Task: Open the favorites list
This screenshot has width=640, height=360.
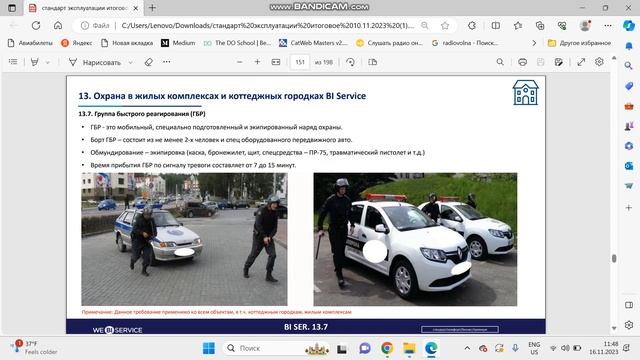Action: click(518, 25)
